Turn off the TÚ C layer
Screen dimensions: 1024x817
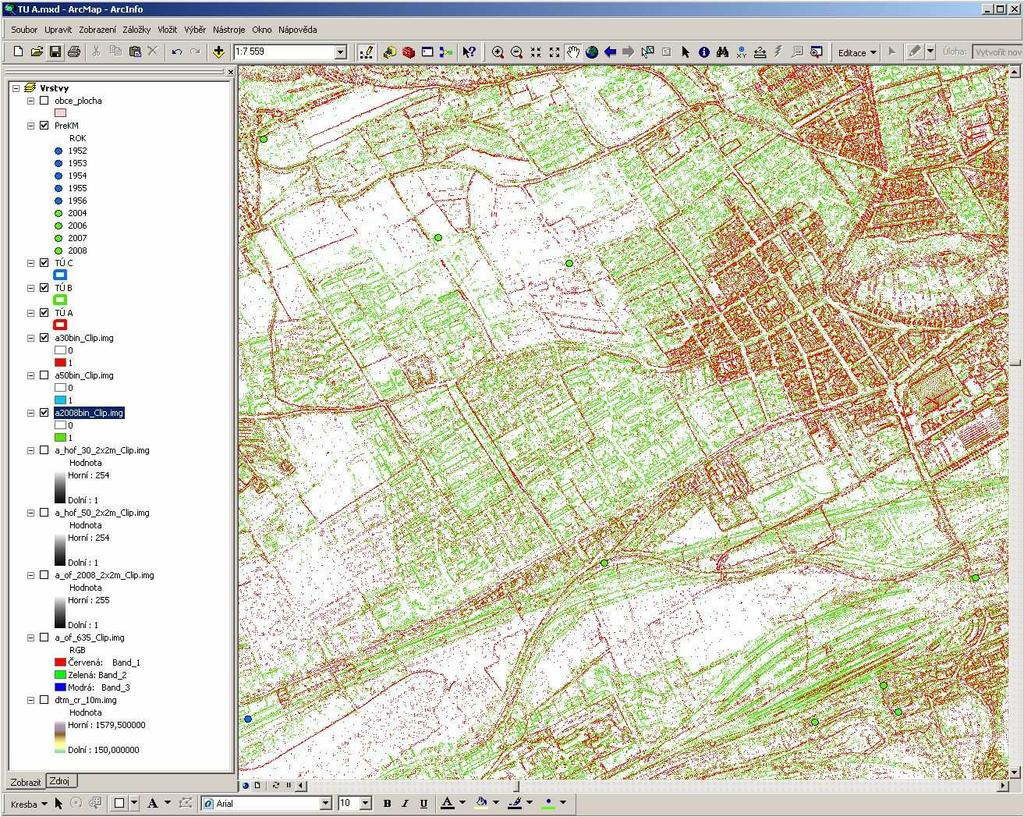click(x=44, y=263)
